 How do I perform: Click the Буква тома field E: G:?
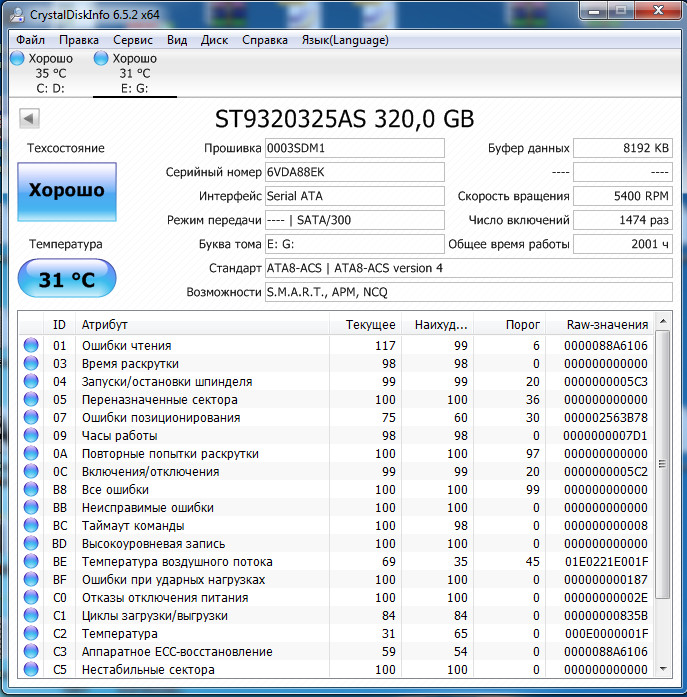point(355,244)
